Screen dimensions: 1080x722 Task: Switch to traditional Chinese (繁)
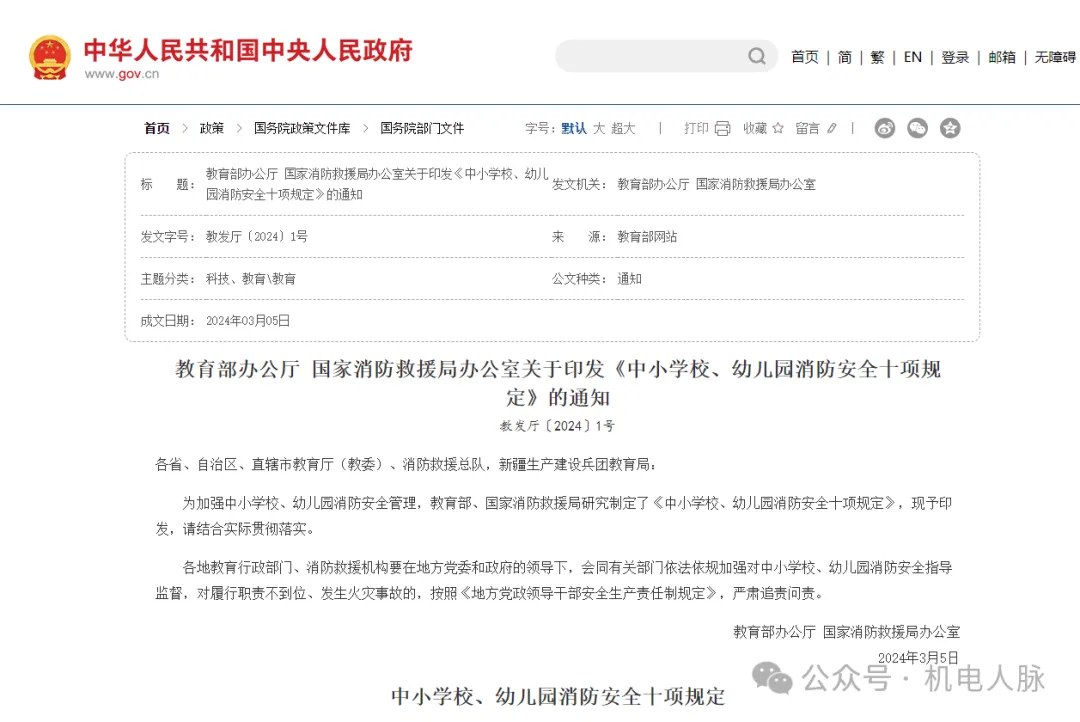(x=876, y=57)
